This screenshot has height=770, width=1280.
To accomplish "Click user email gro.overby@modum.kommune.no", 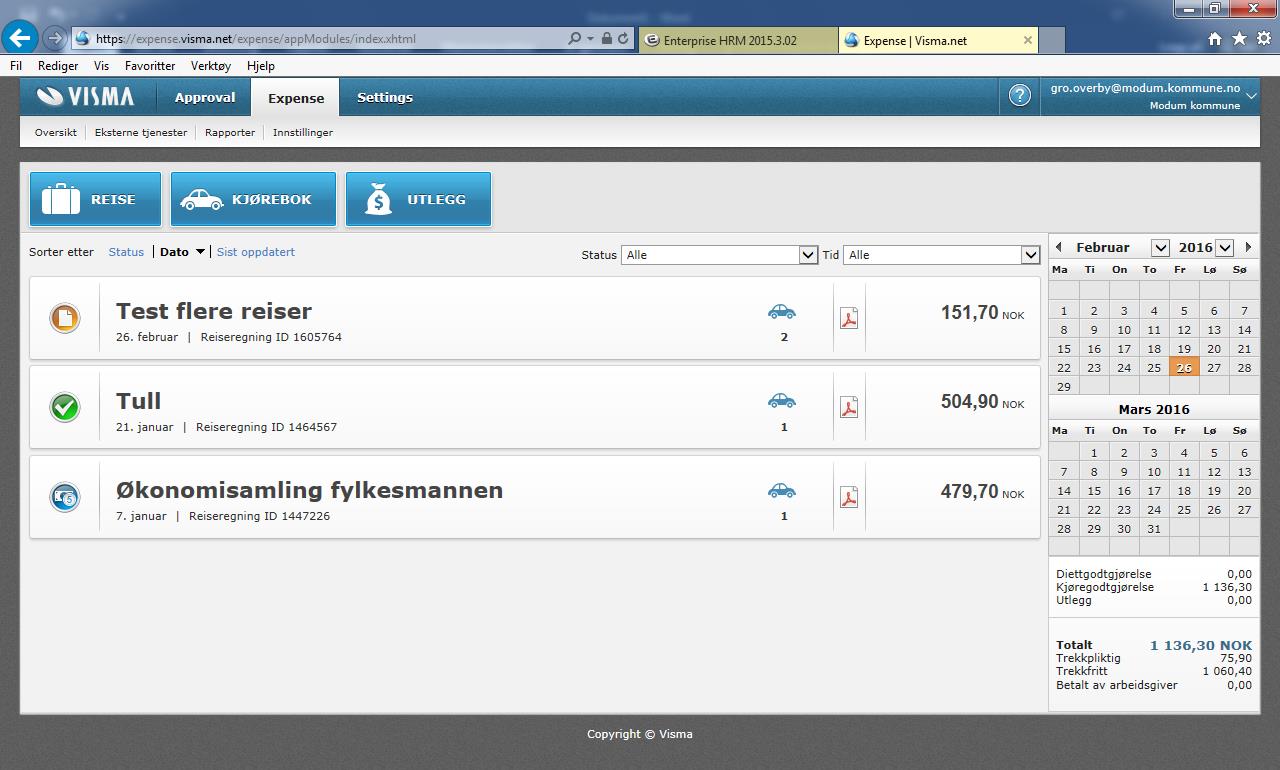I will point(1145,88).
